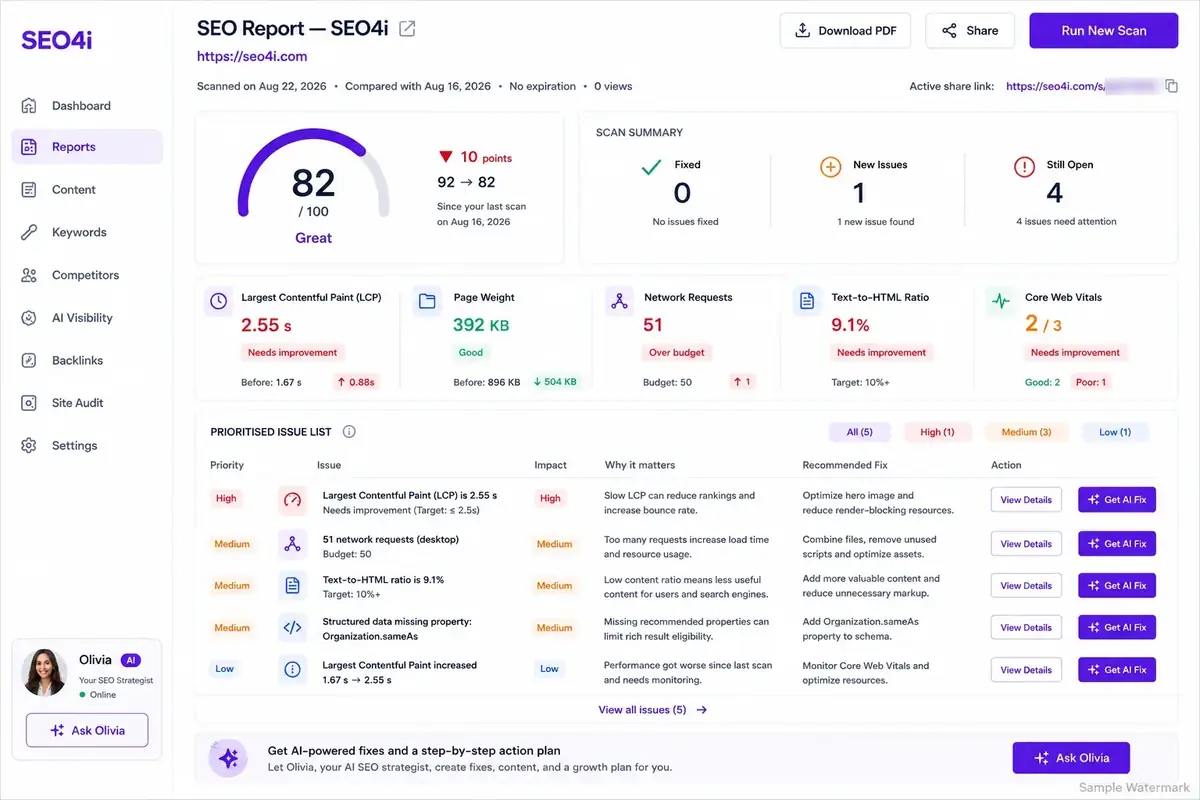Click the Still Open alert icon

point(1024,167)
